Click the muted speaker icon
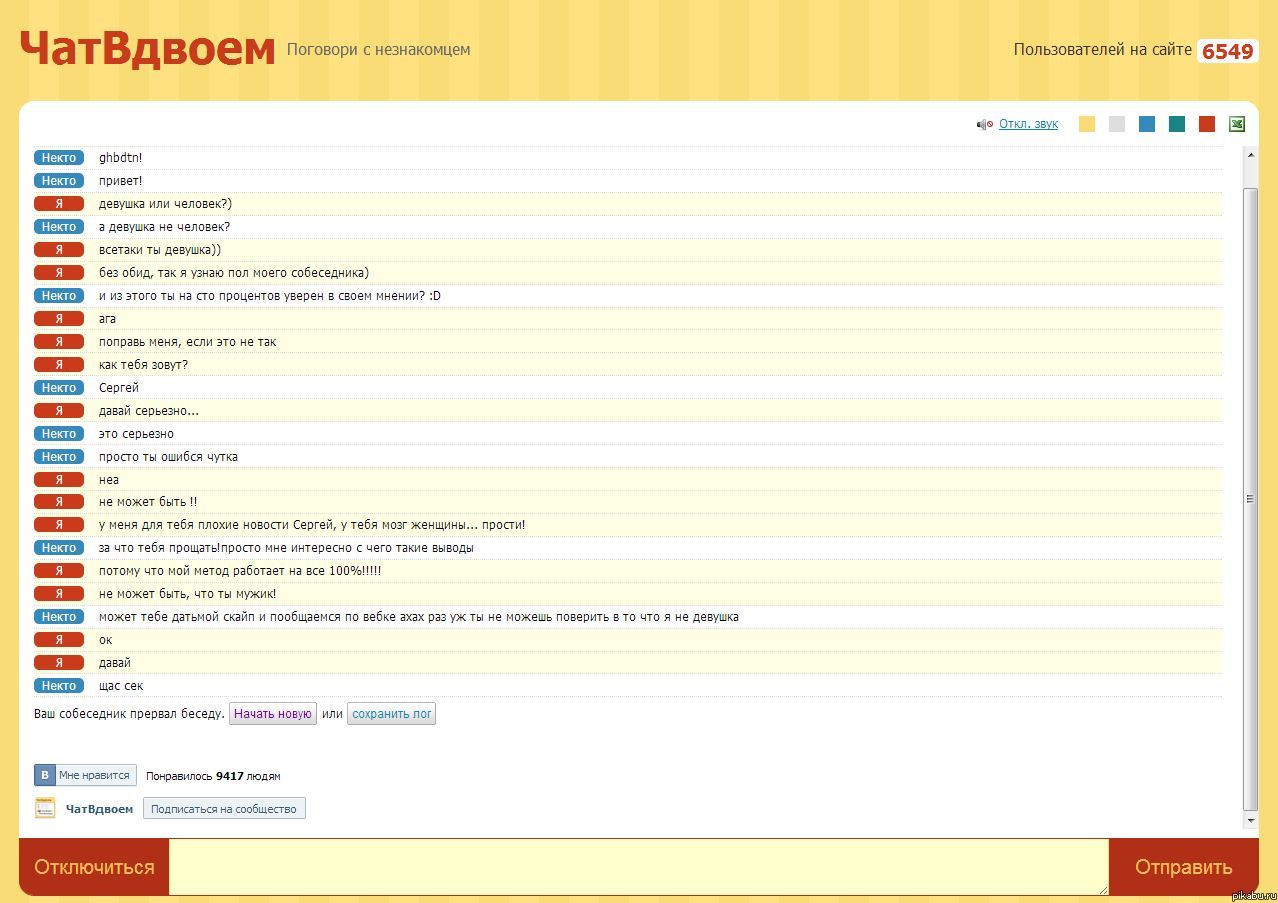This screenshot has height=903, width=1278. pyautogui.click(x=984, y=124)
